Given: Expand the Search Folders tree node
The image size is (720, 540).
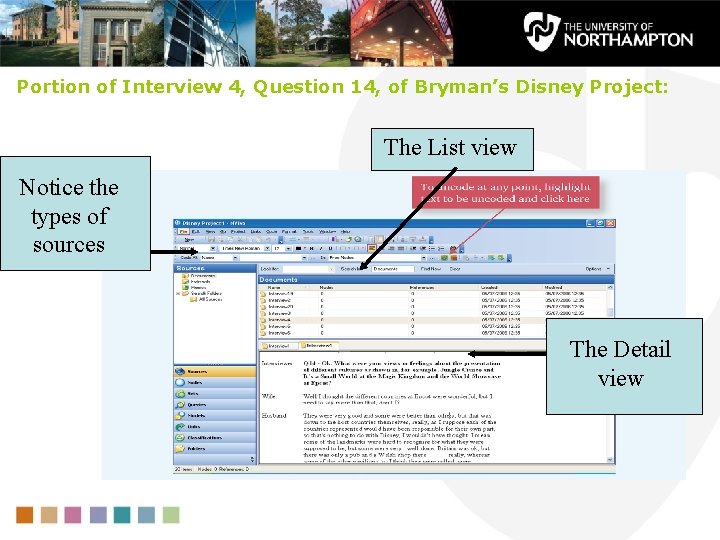Looking at the screenshot, I should [178, 293].
